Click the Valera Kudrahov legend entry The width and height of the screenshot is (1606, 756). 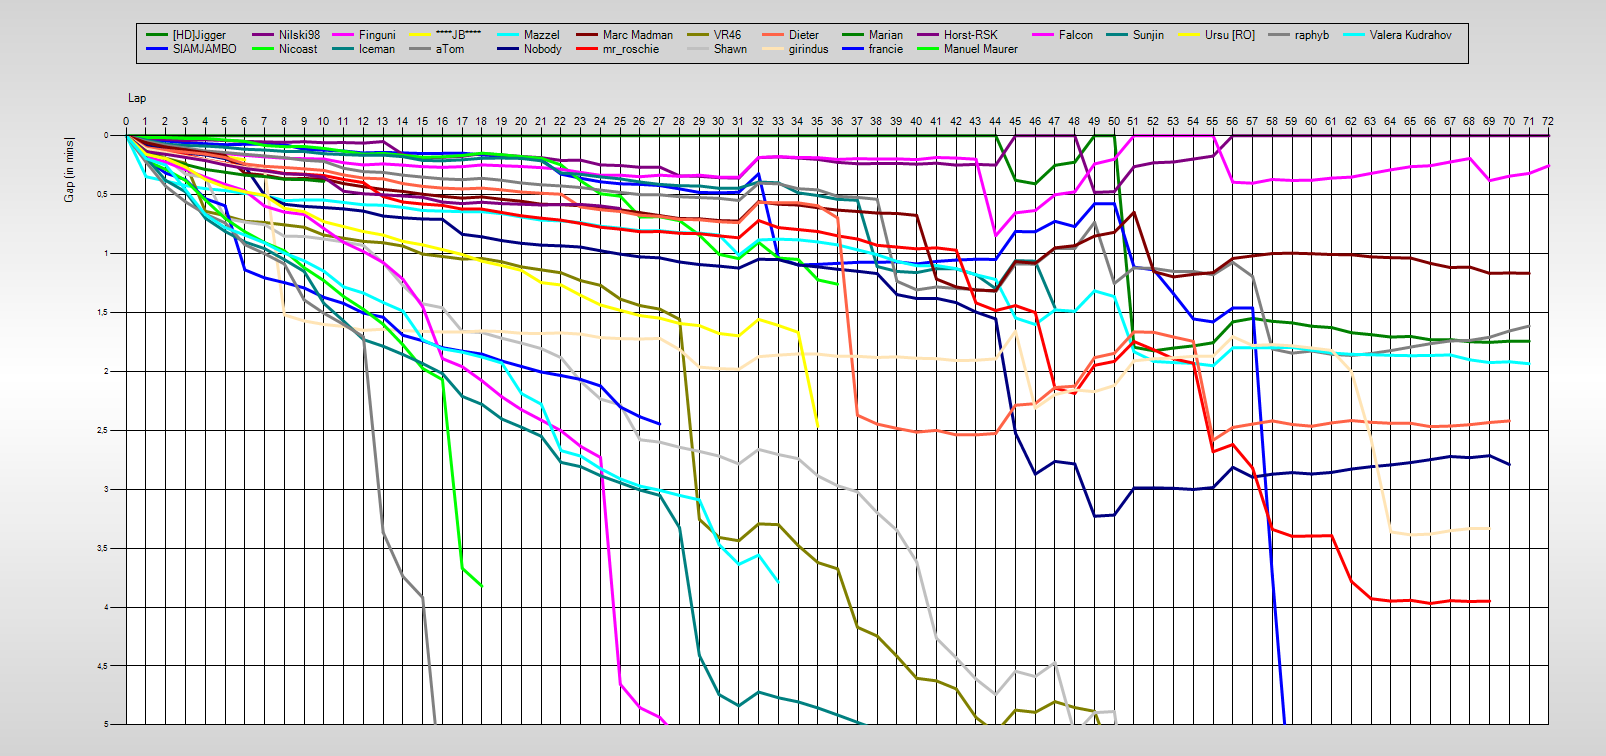[x=1410, y=35]
